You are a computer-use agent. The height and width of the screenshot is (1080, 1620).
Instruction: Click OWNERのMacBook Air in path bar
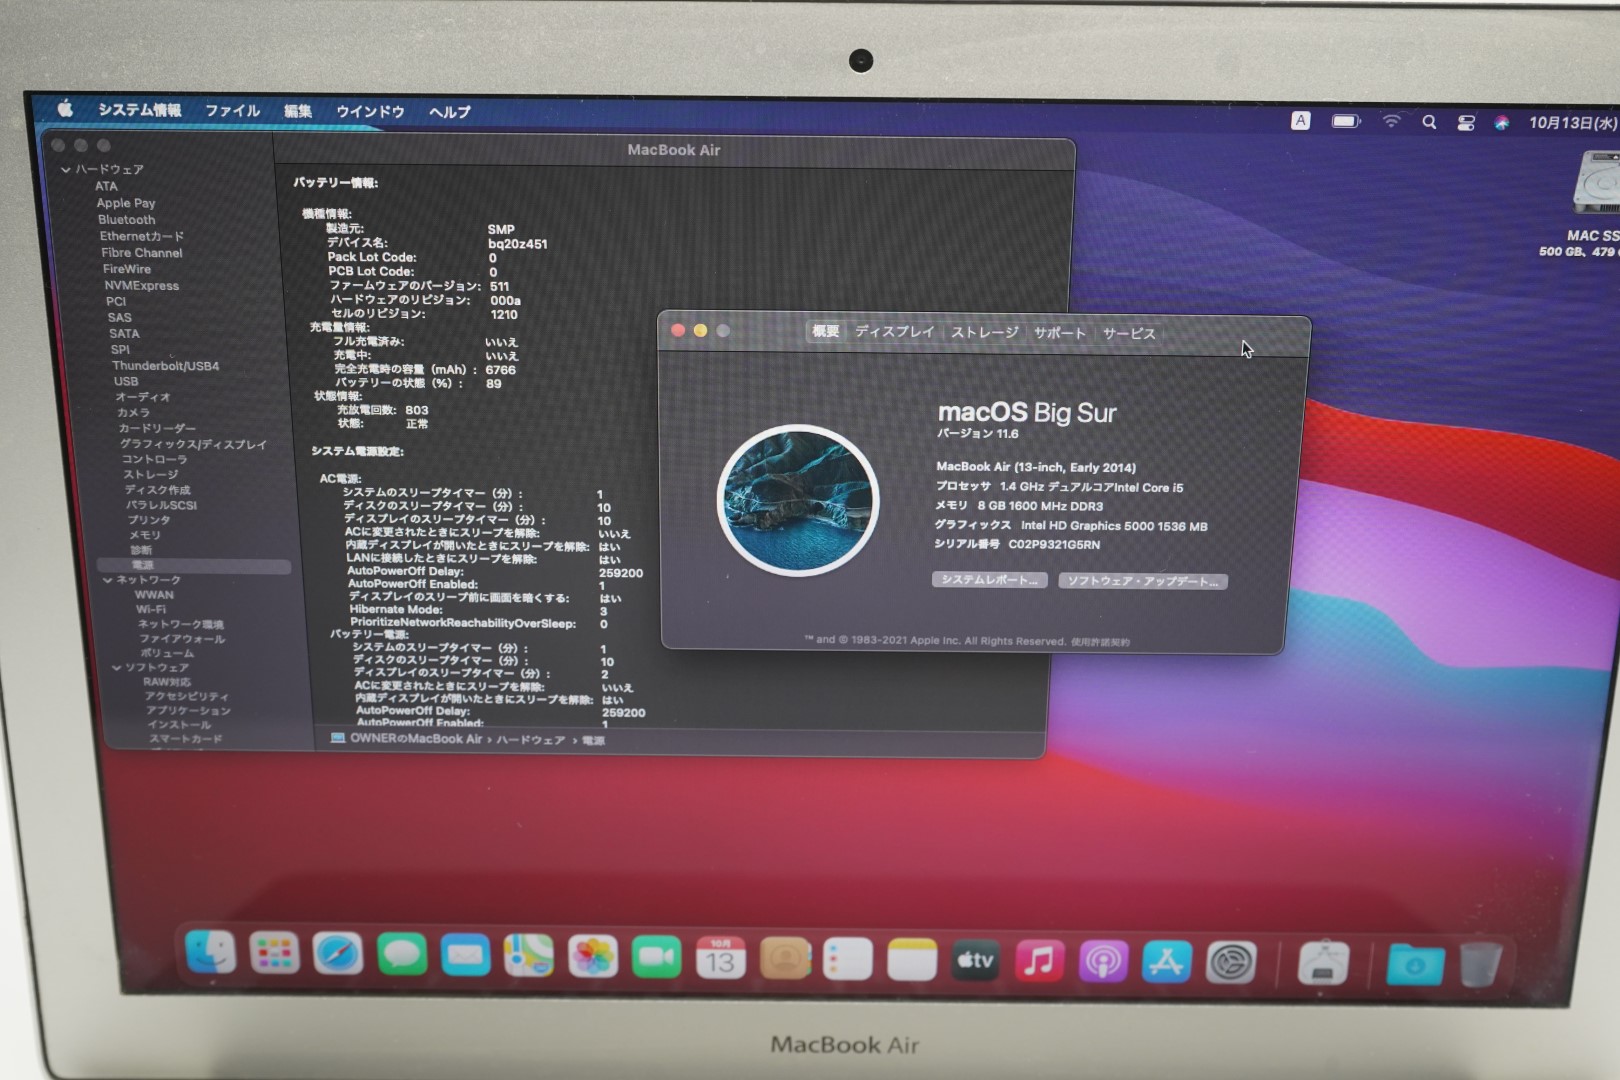pyautogui.click(x=415, y=739)
